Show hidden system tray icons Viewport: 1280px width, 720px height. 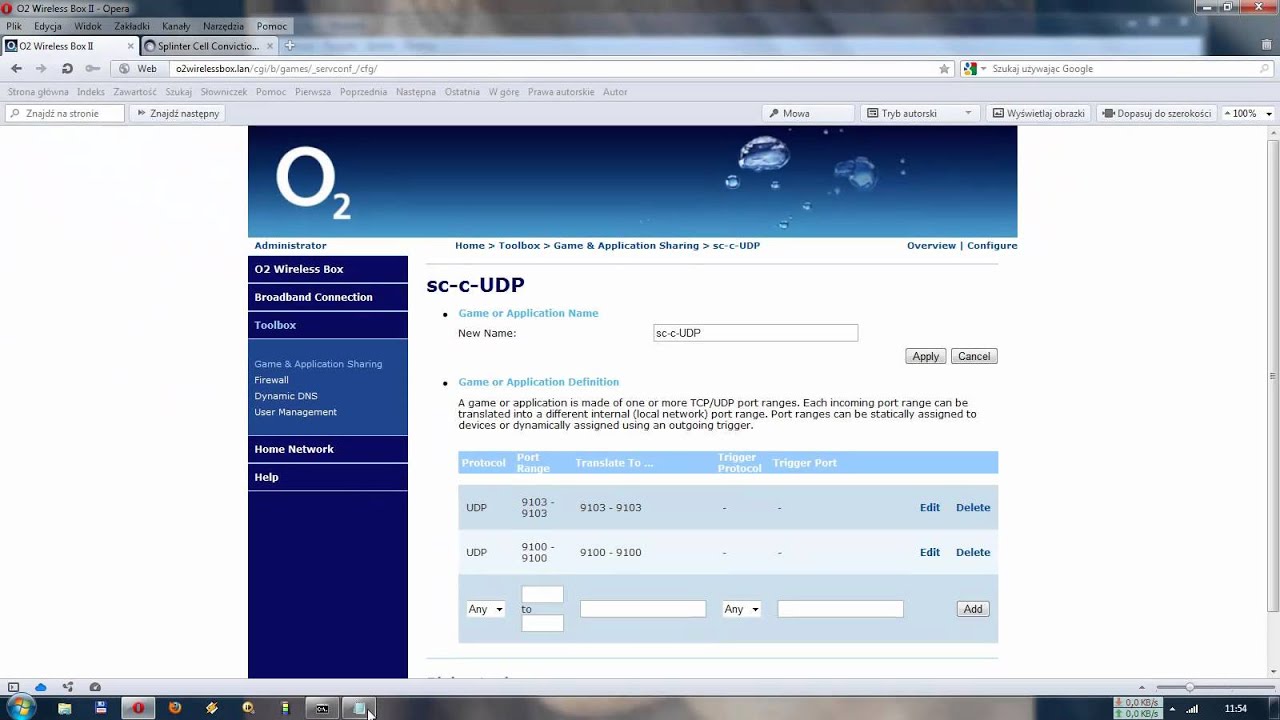click(x=1172, y=708)
